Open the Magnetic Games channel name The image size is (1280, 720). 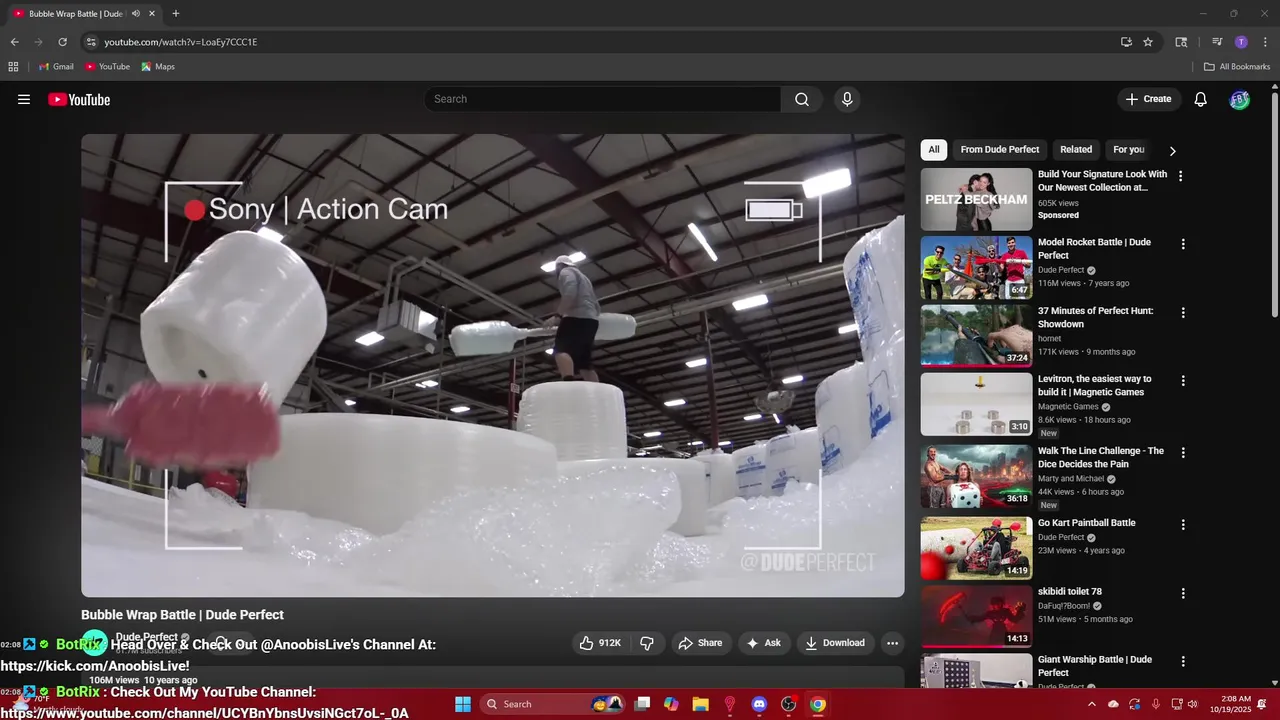1068,407
